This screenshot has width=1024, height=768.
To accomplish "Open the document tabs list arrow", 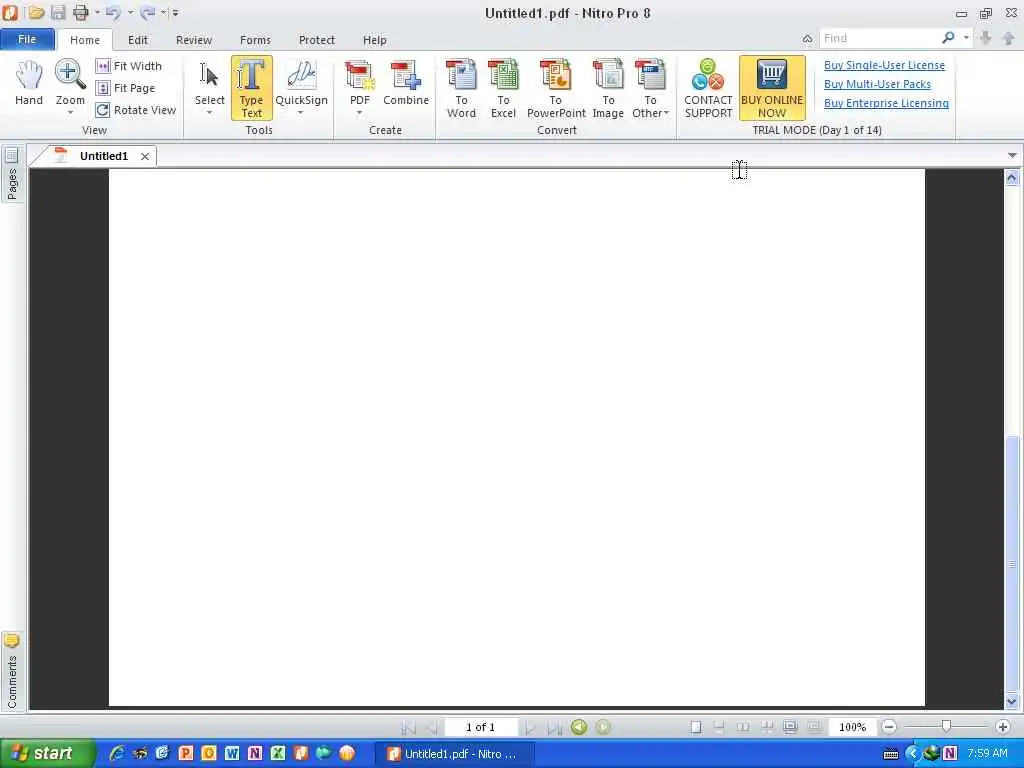I will 1012,155.
